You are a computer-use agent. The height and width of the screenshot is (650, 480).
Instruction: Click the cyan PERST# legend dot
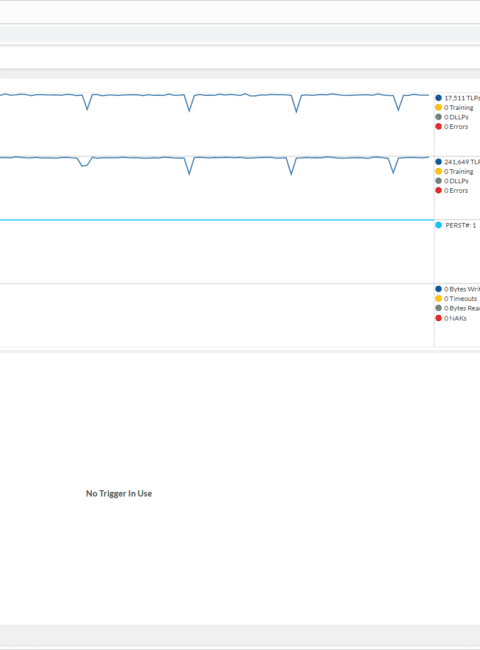439,225
